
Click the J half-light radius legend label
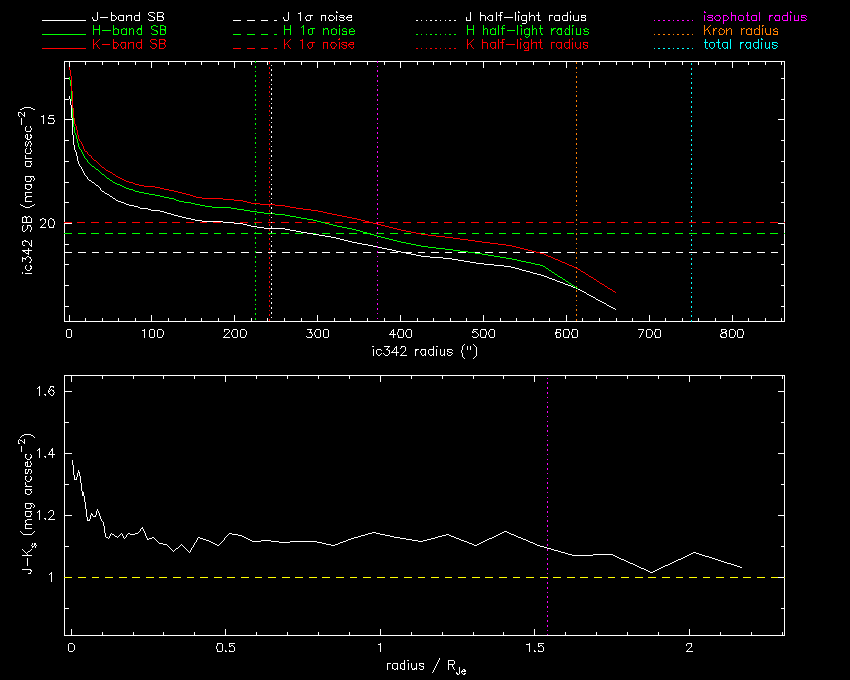(527, 18)
